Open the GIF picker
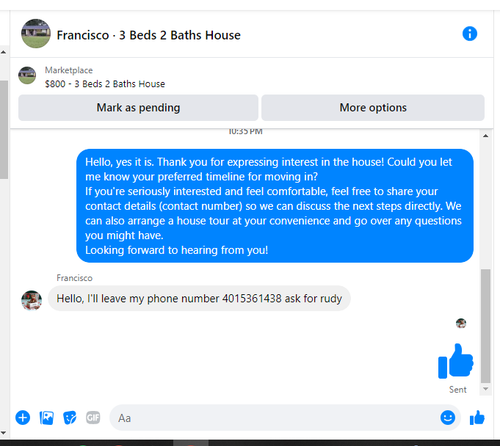 (x=93, y=418)
